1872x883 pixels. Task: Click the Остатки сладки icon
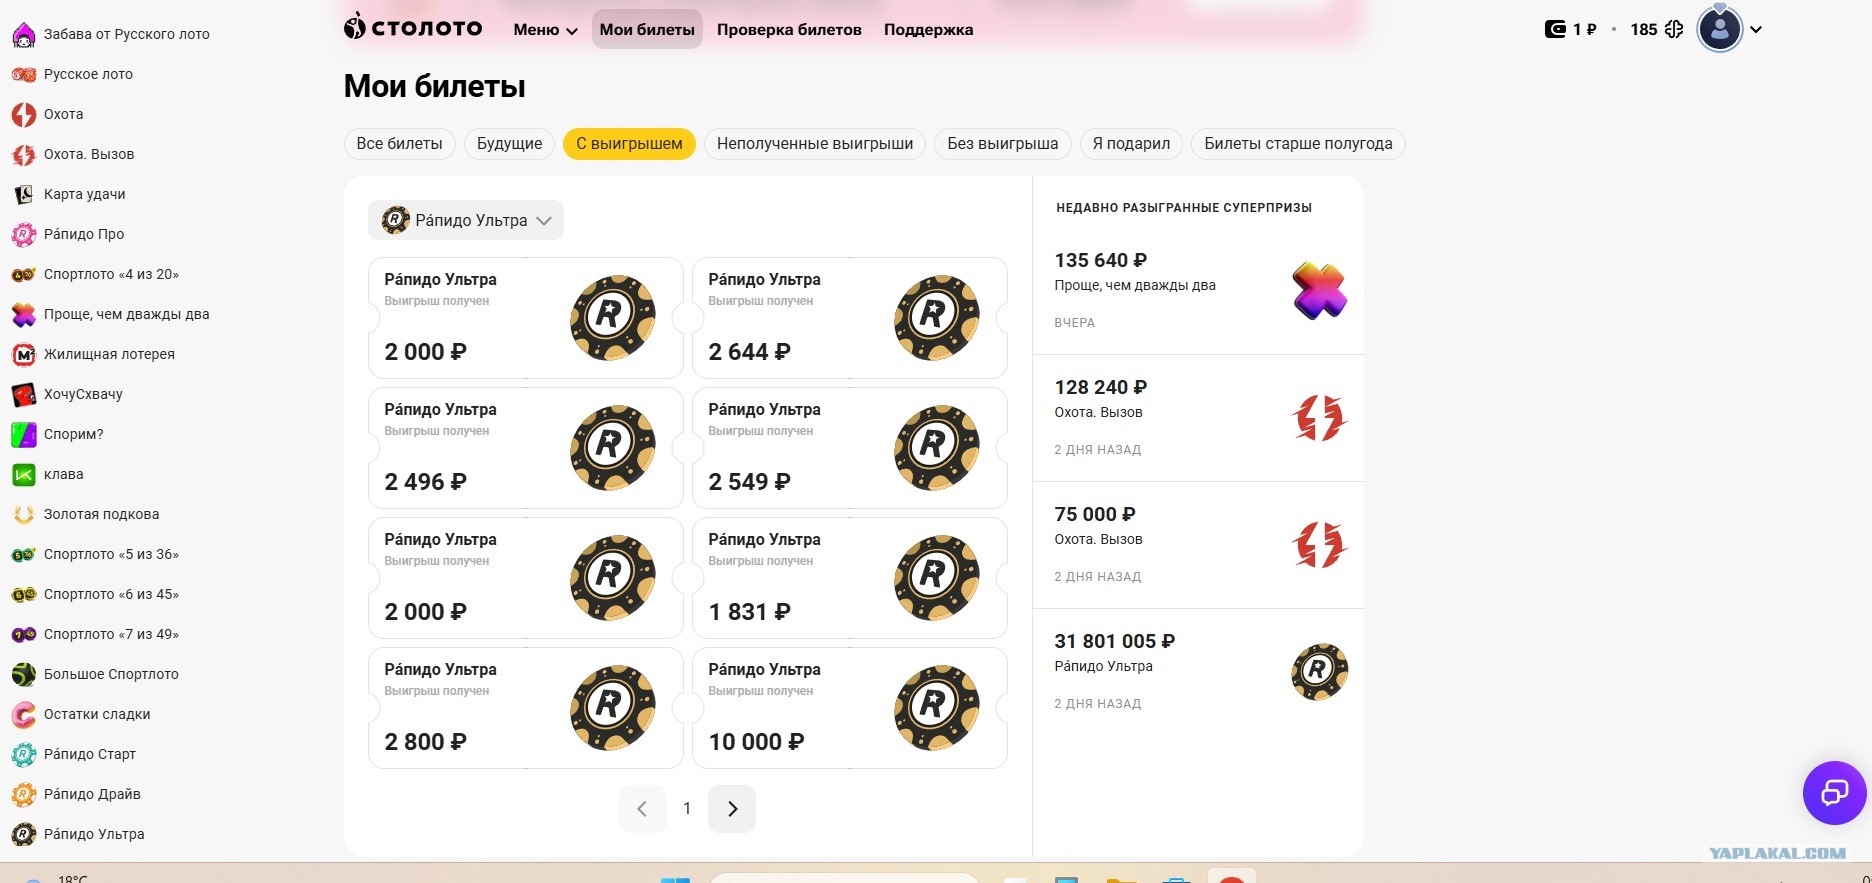(23, 714)
